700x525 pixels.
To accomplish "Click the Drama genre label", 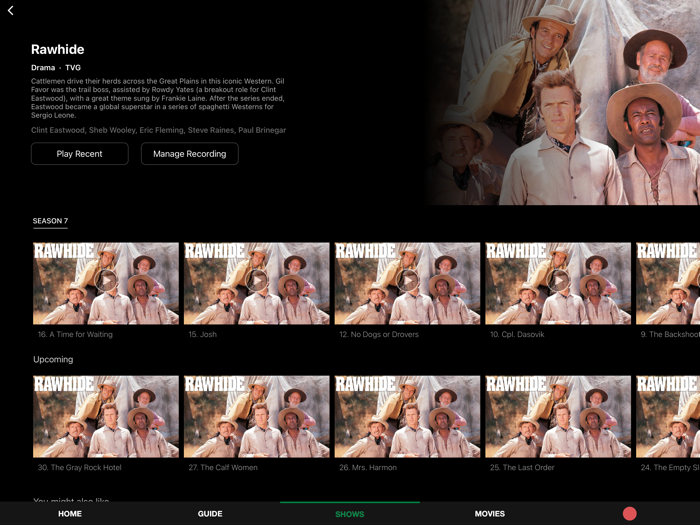I will click(x=43, y=67).
